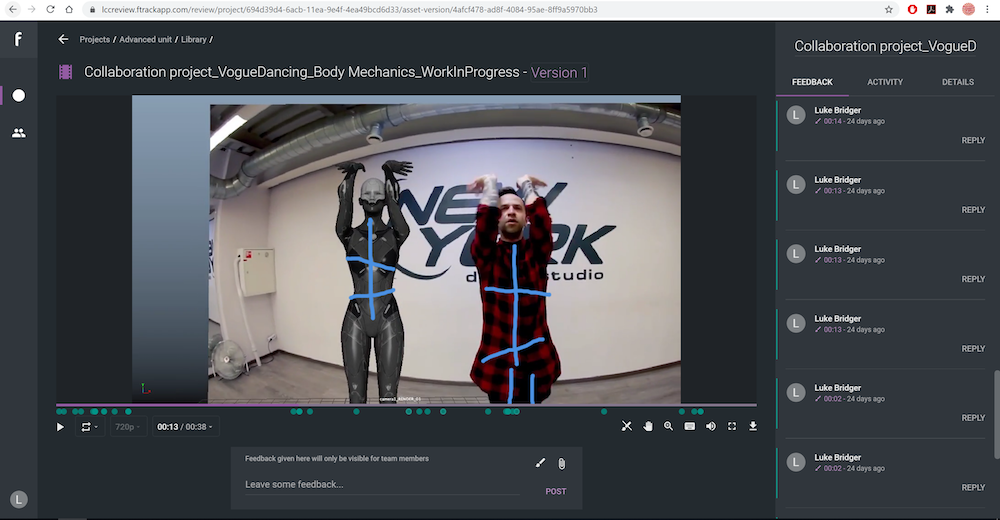Open the collaborators people icon in sidebar
Image resolution: width=1000 pixels, height=520 pixels.
tap(19, 133)
